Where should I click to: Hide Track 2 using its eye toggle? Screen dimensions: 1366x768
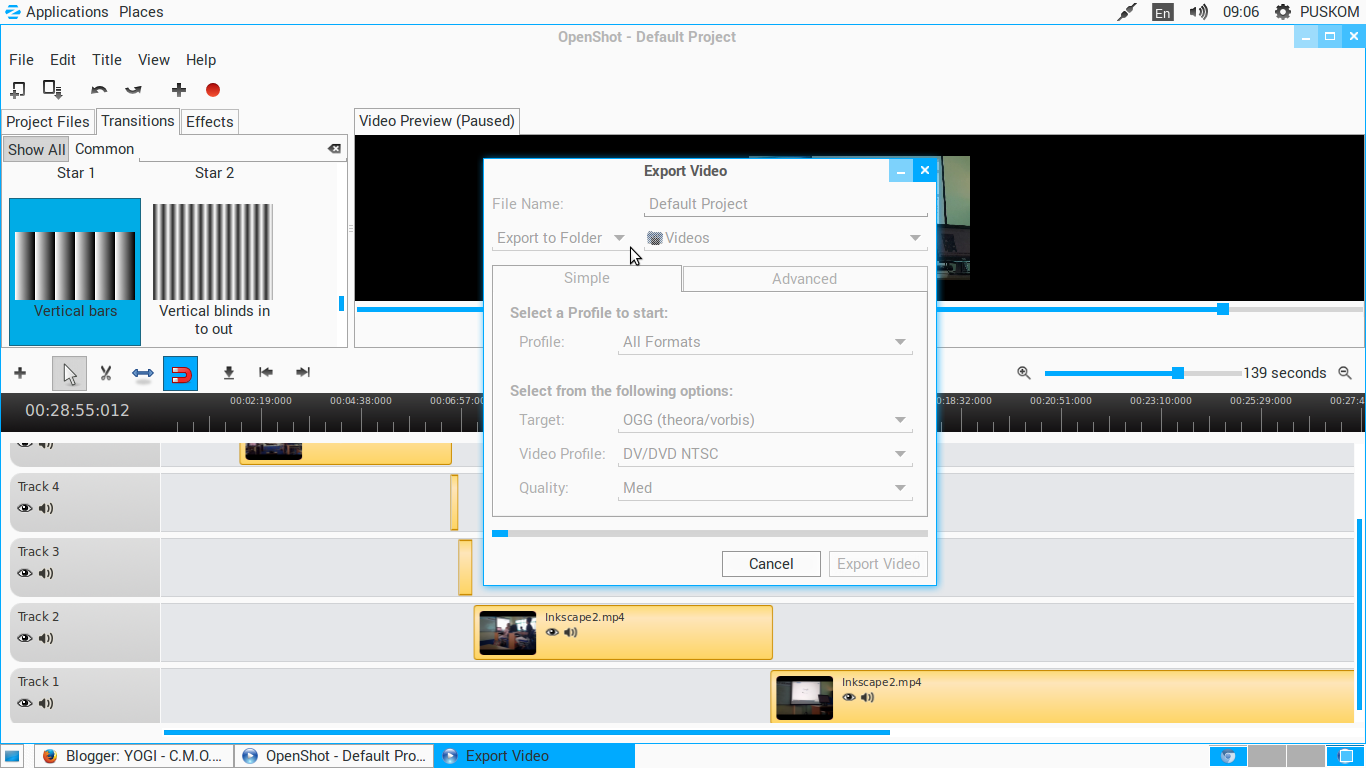(x=23, y=638)
